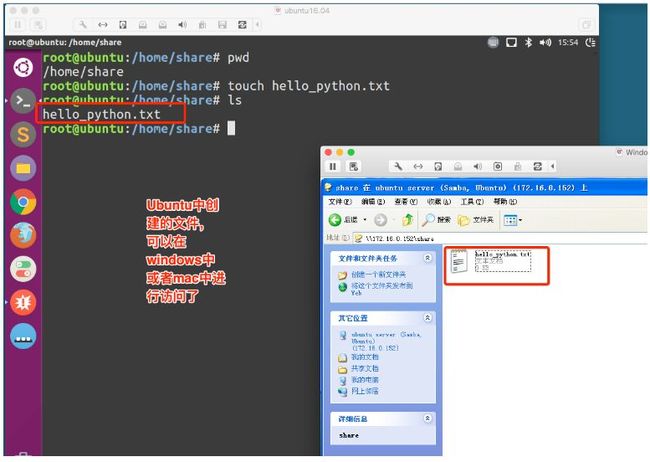The height and width of the screenshot is (462, 650).
Task: Open the 帮助(H) menu in Explorer
Action: point(505,202)
